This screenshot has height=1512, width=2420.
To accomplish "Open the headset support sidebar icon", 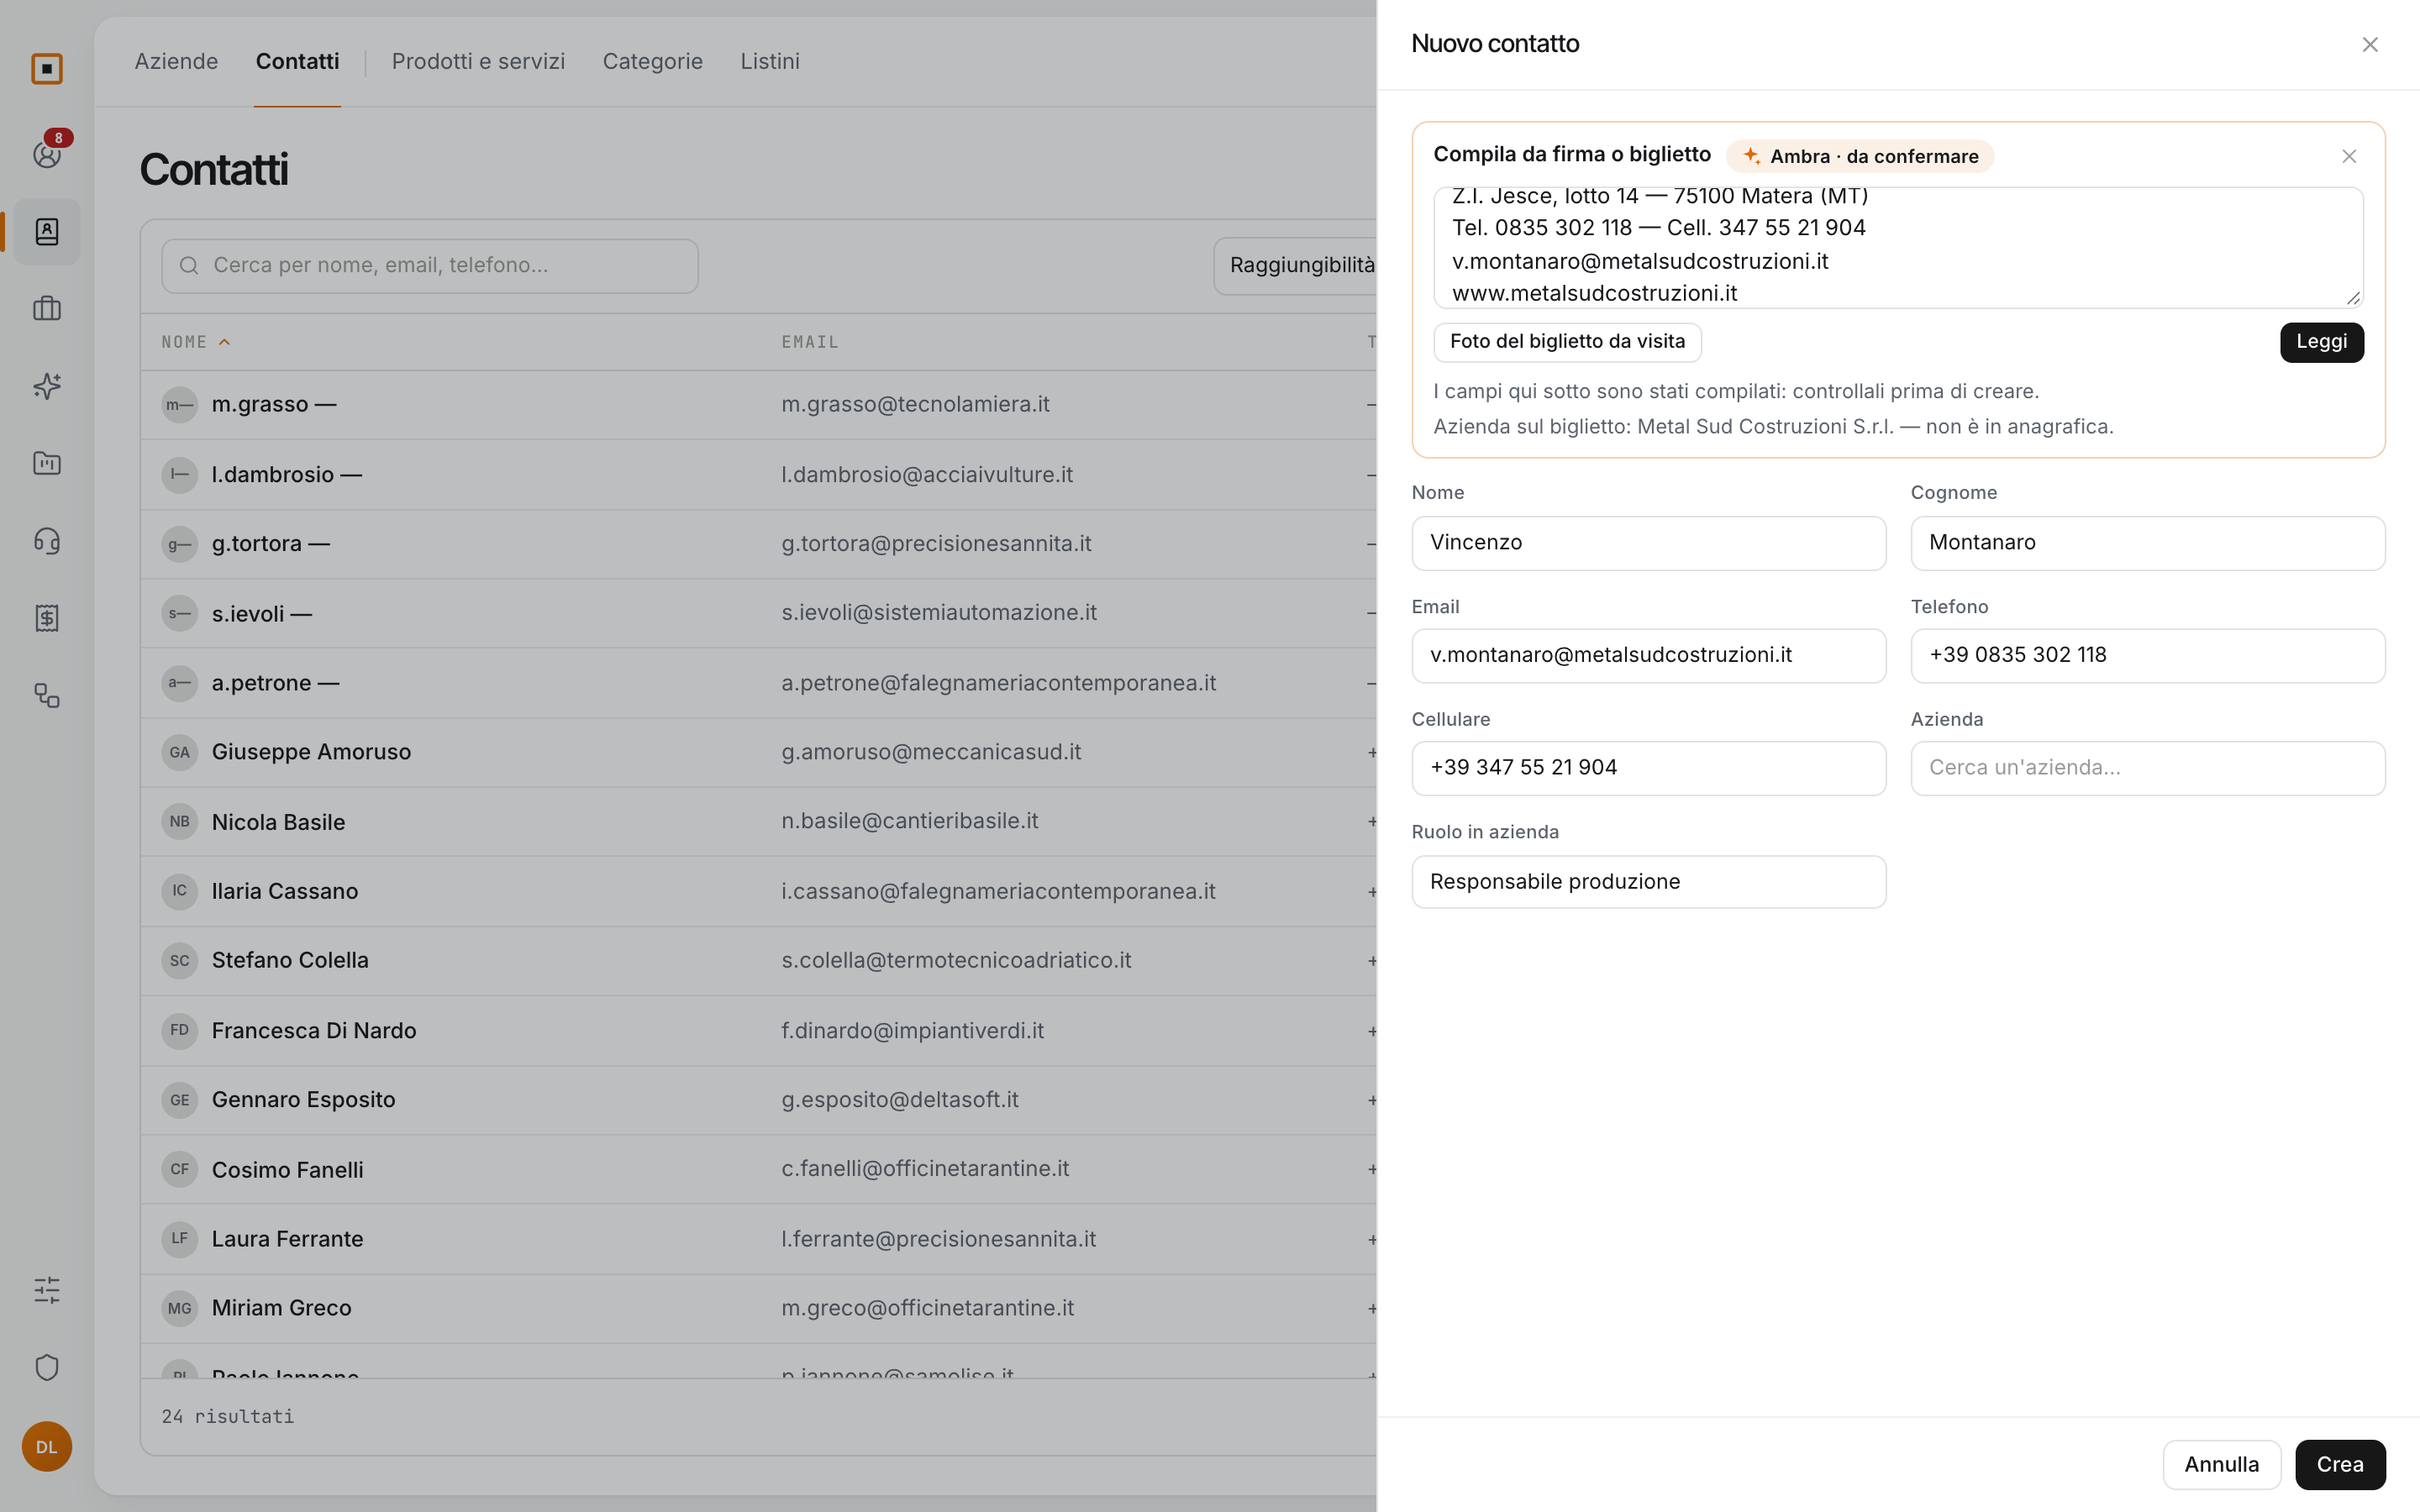I will click(47, 541).
